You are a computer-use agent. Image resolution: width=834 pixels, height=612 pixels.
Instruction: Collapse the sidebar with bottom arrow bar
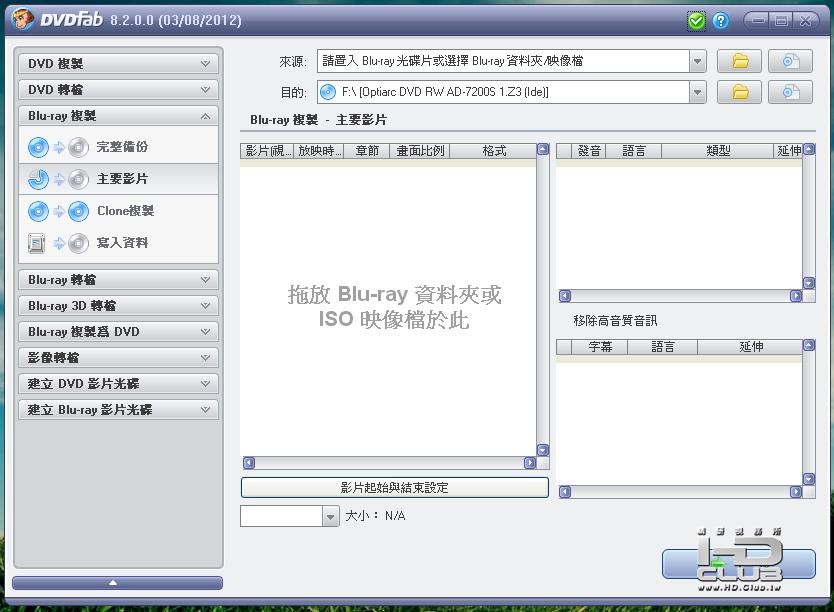pos(118,583)
